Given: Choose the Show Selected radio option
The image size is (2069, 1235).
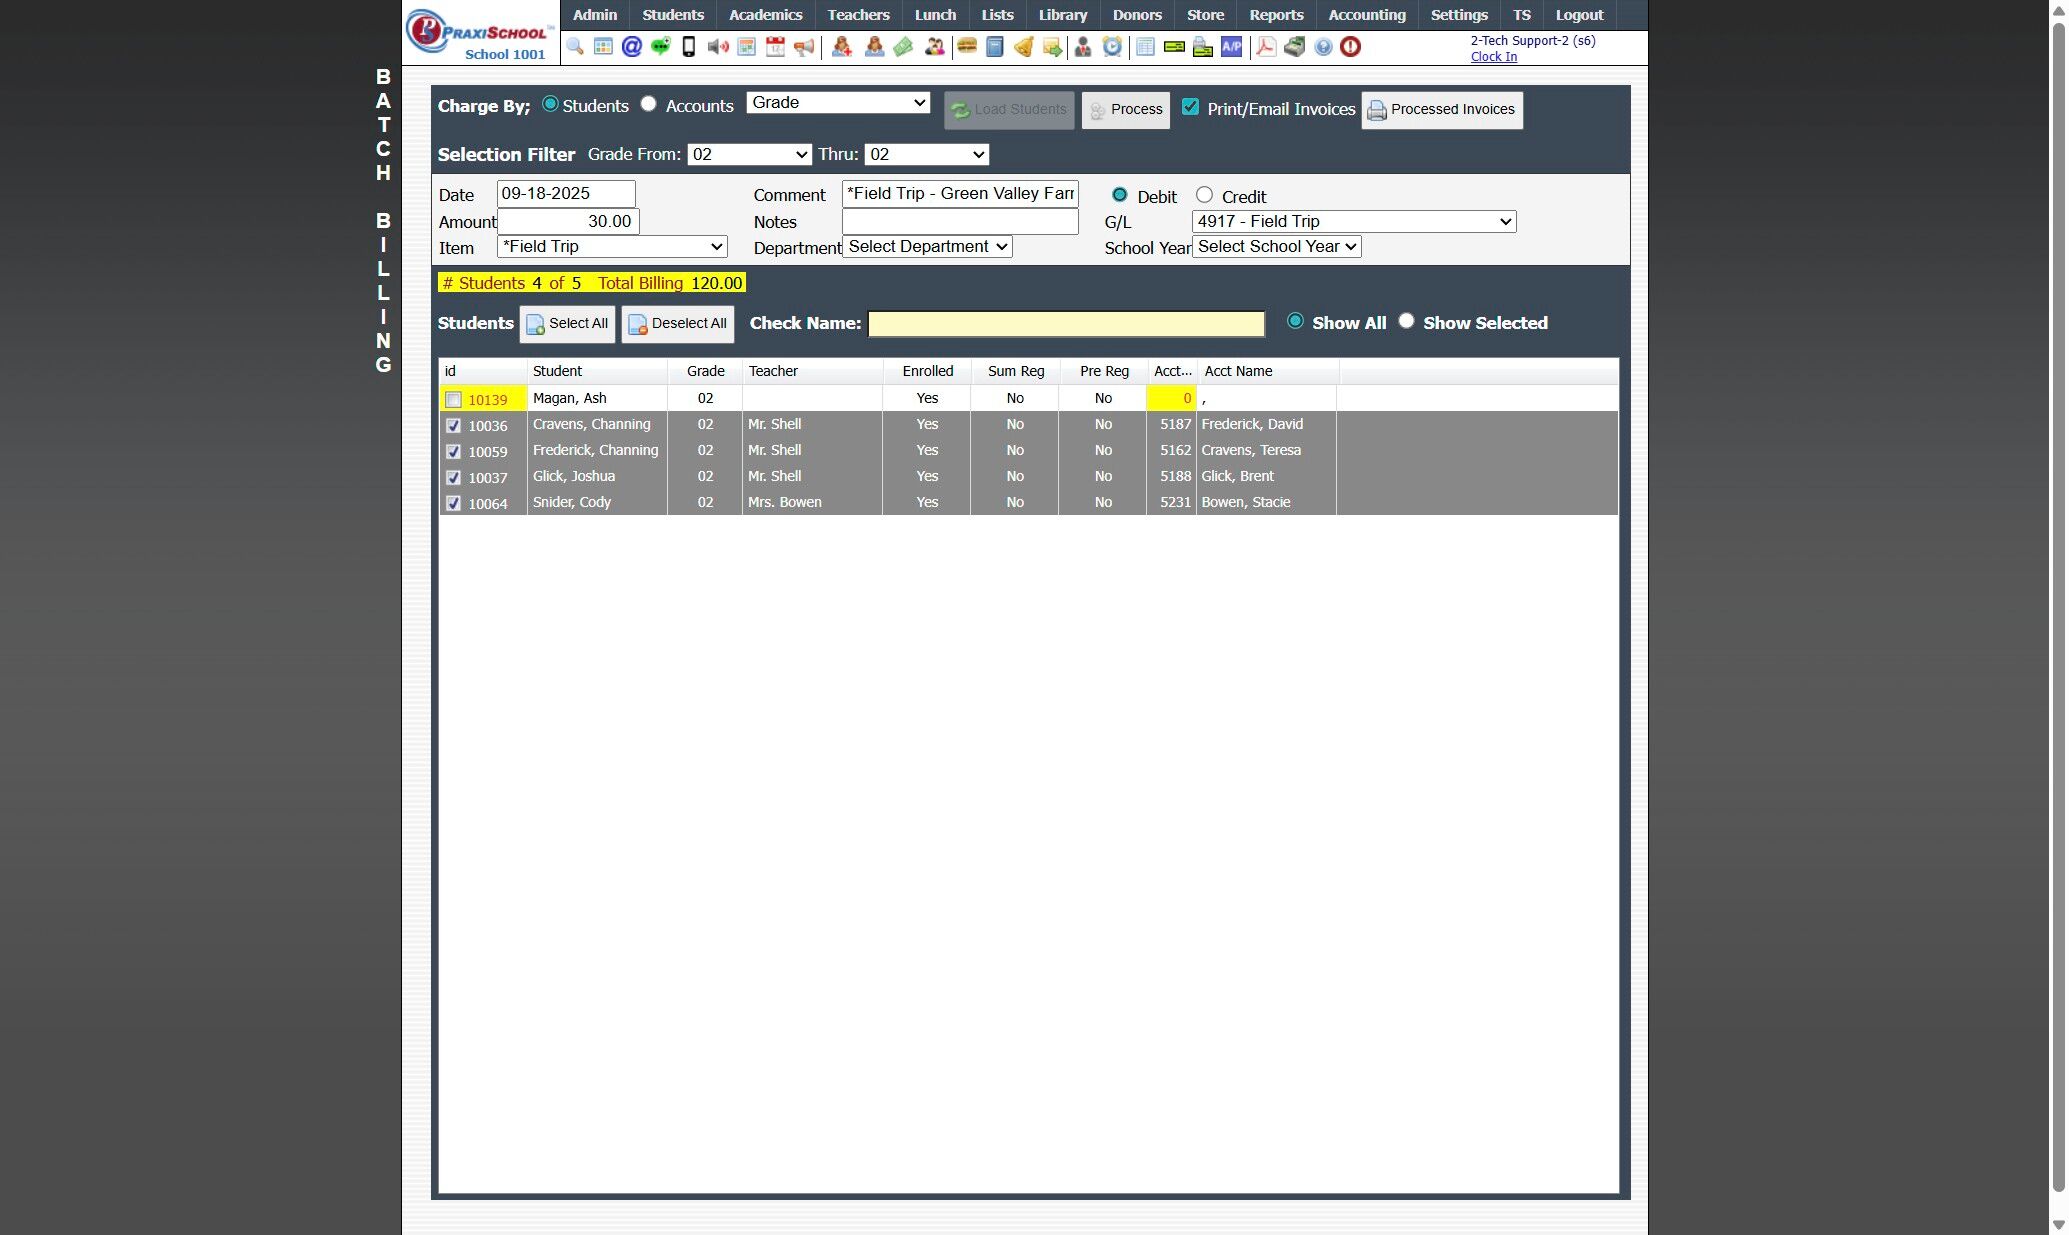Looking at the screenshot, I should (1406, 321).
